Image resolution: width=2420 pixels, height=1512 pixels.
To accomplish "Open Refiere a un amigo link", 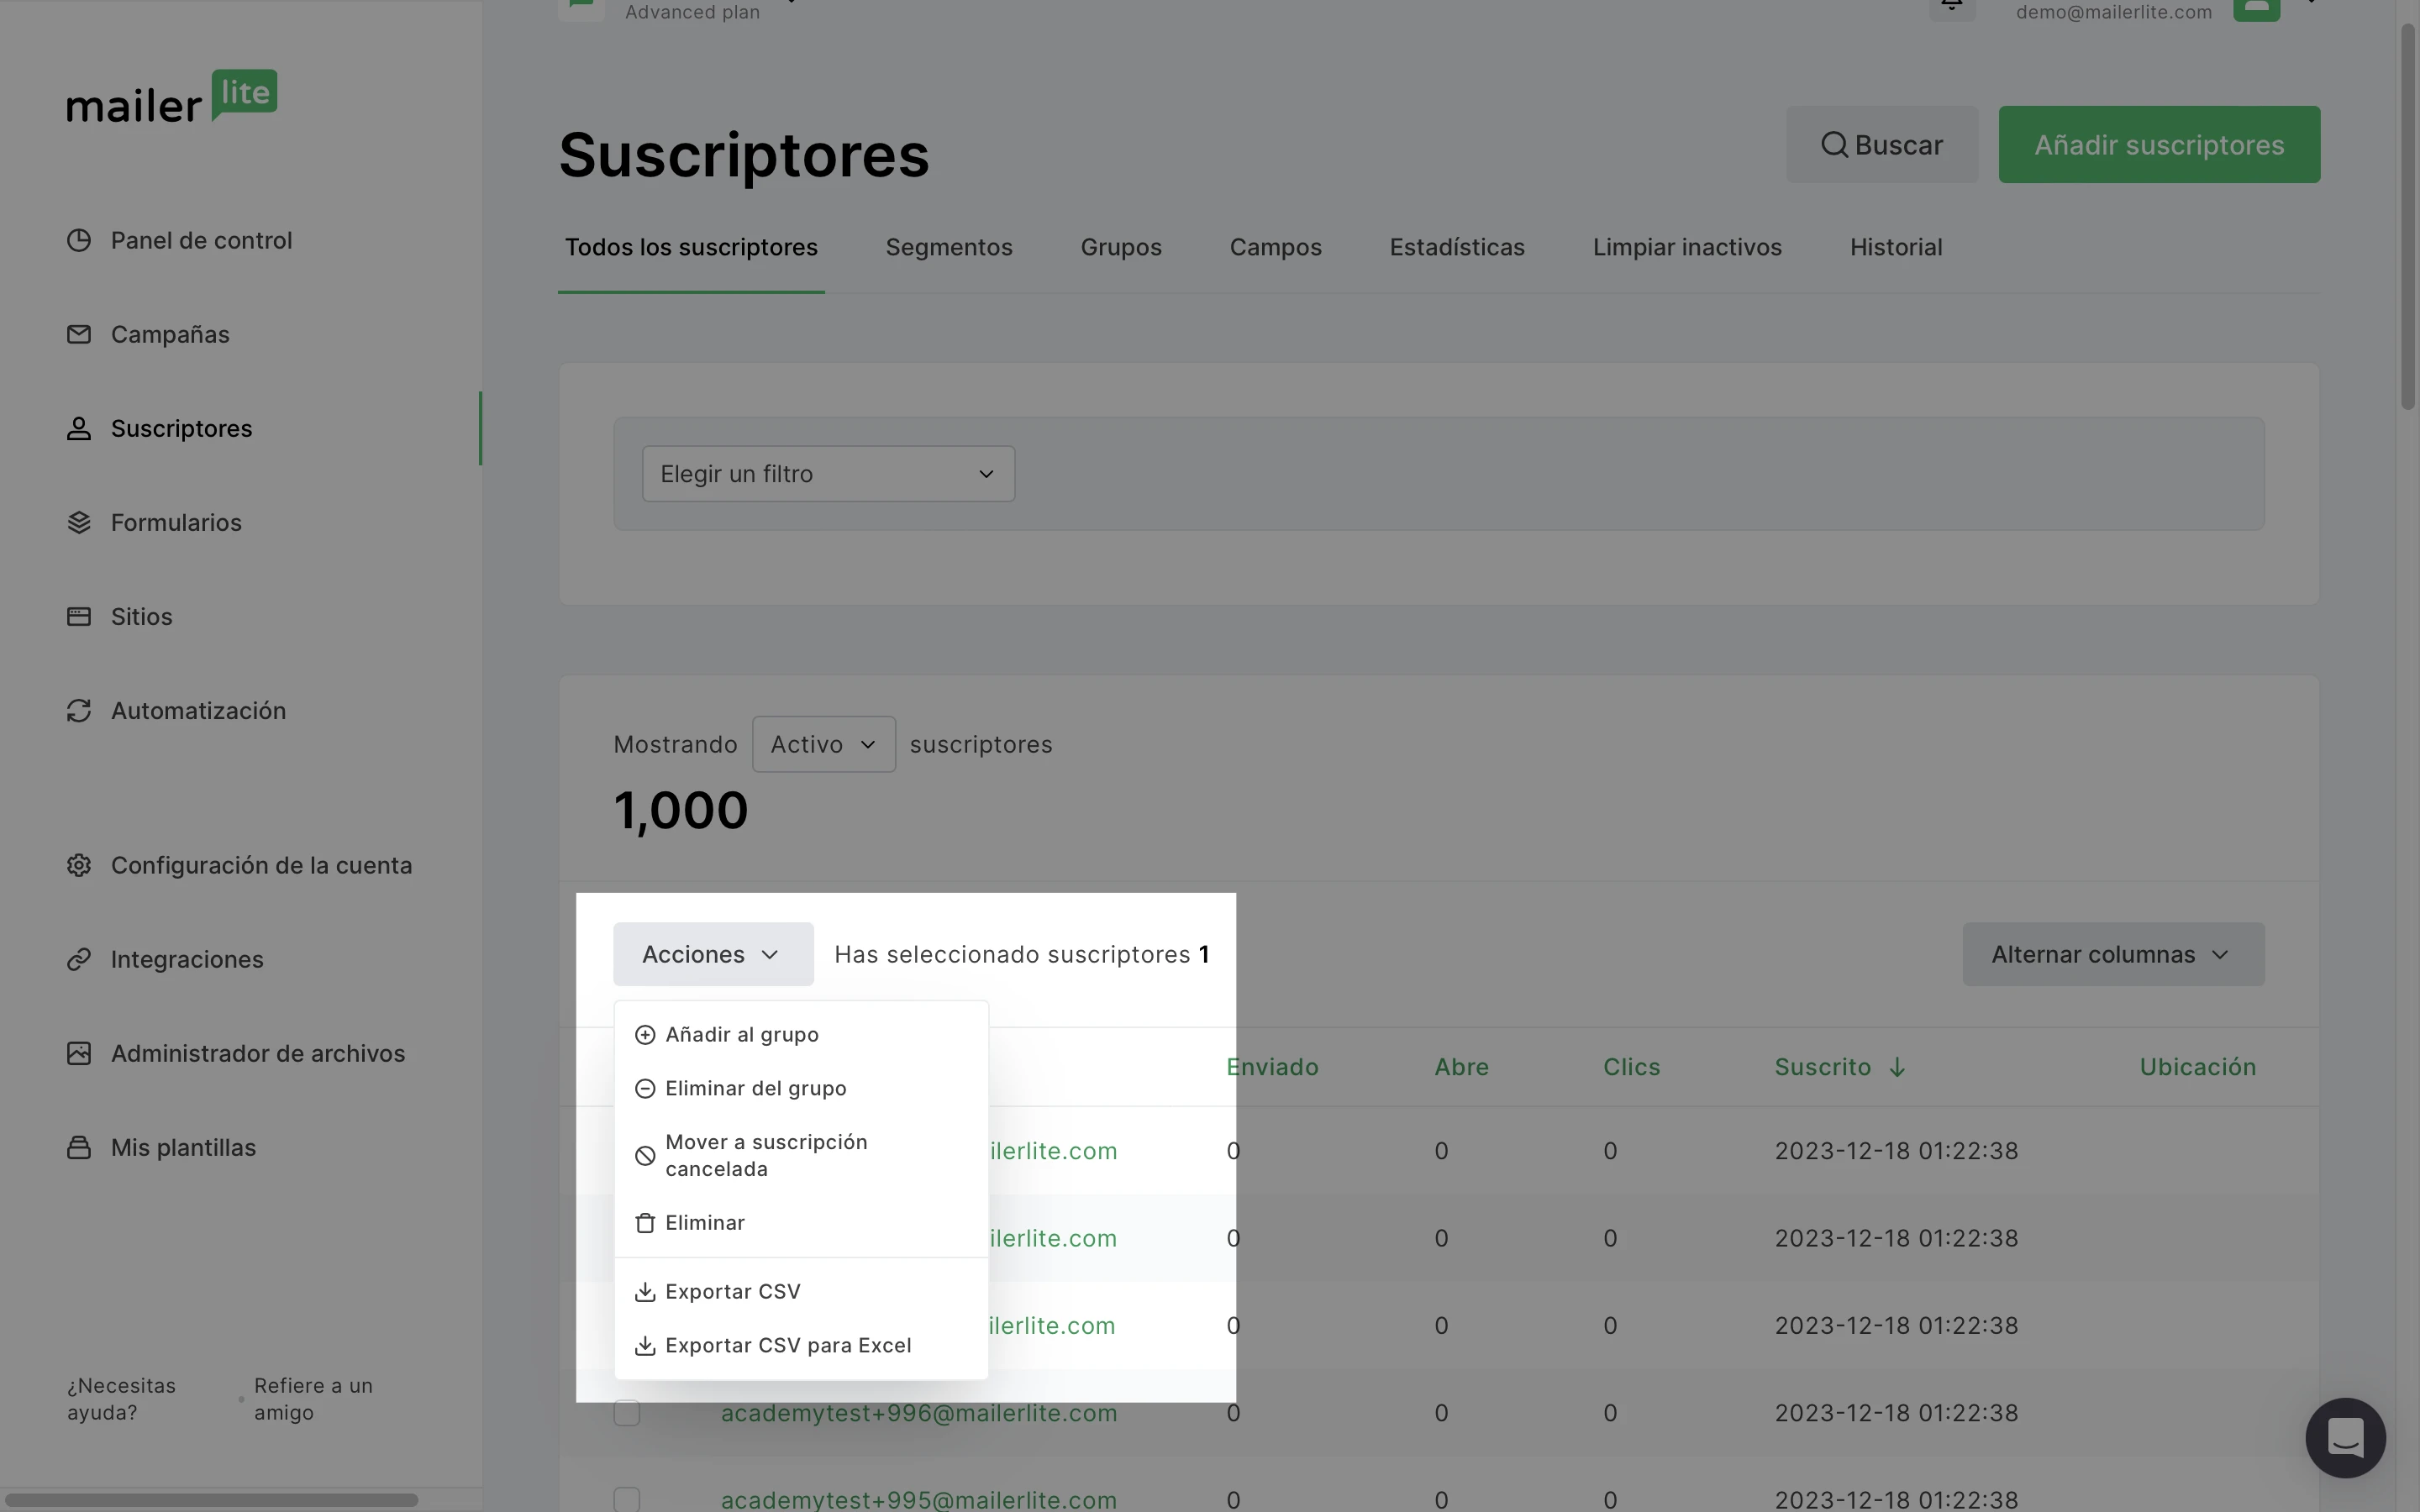I will (x=313, y=1399).
